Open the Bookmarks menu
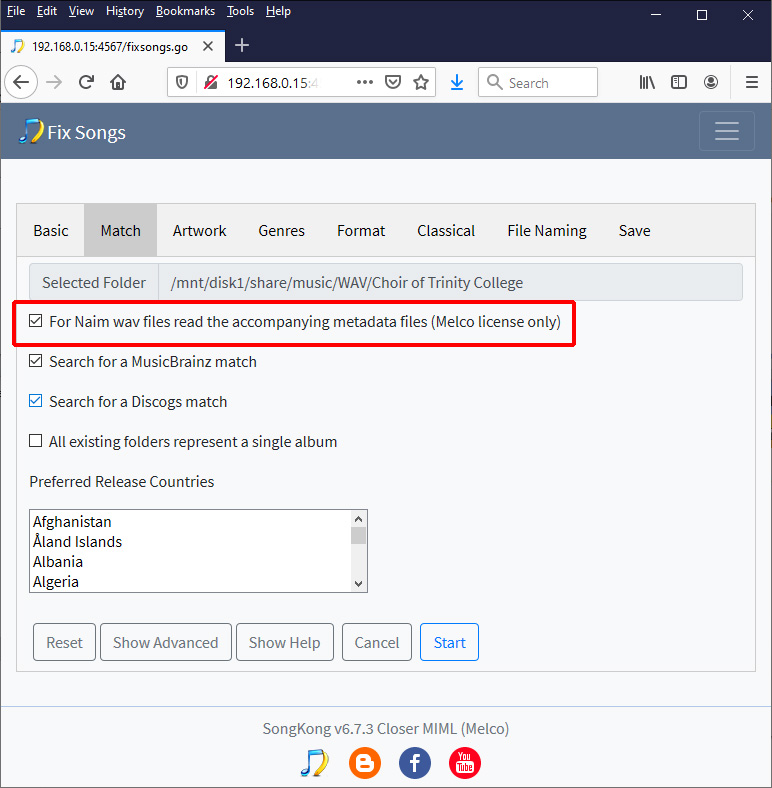 coord(185,11)
